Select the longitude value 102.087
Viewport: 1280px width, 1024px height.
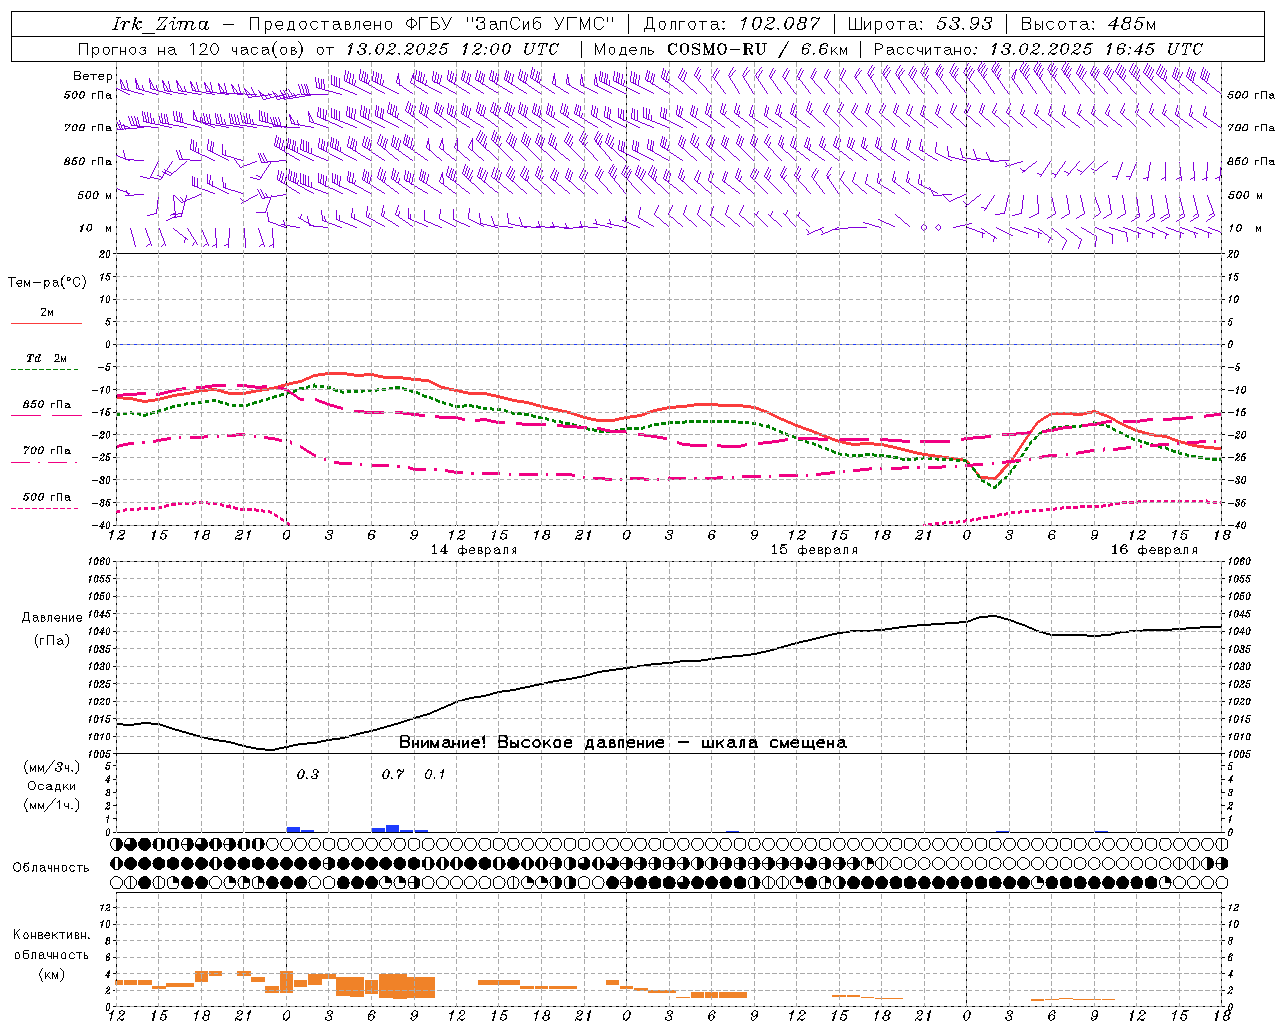780,24
